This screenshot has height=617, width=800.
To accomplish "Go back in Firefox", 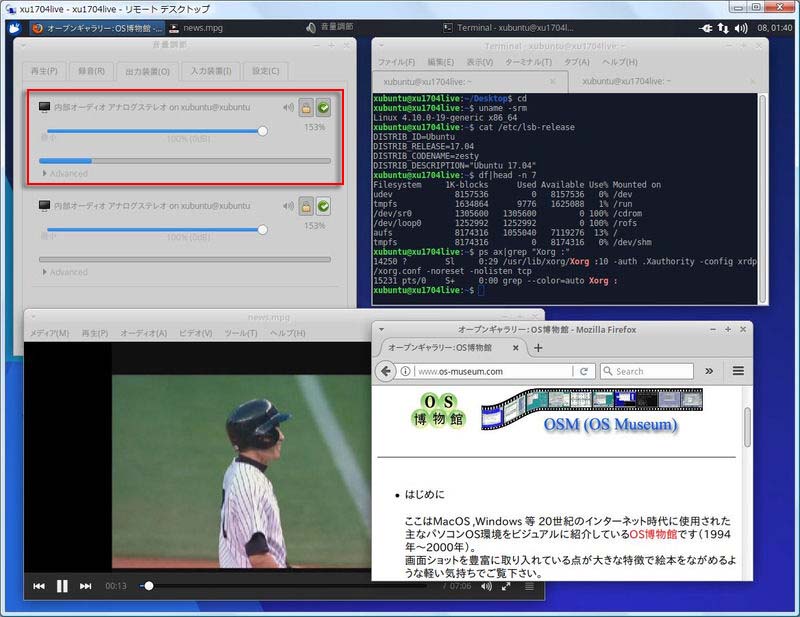I will (386, 371).
